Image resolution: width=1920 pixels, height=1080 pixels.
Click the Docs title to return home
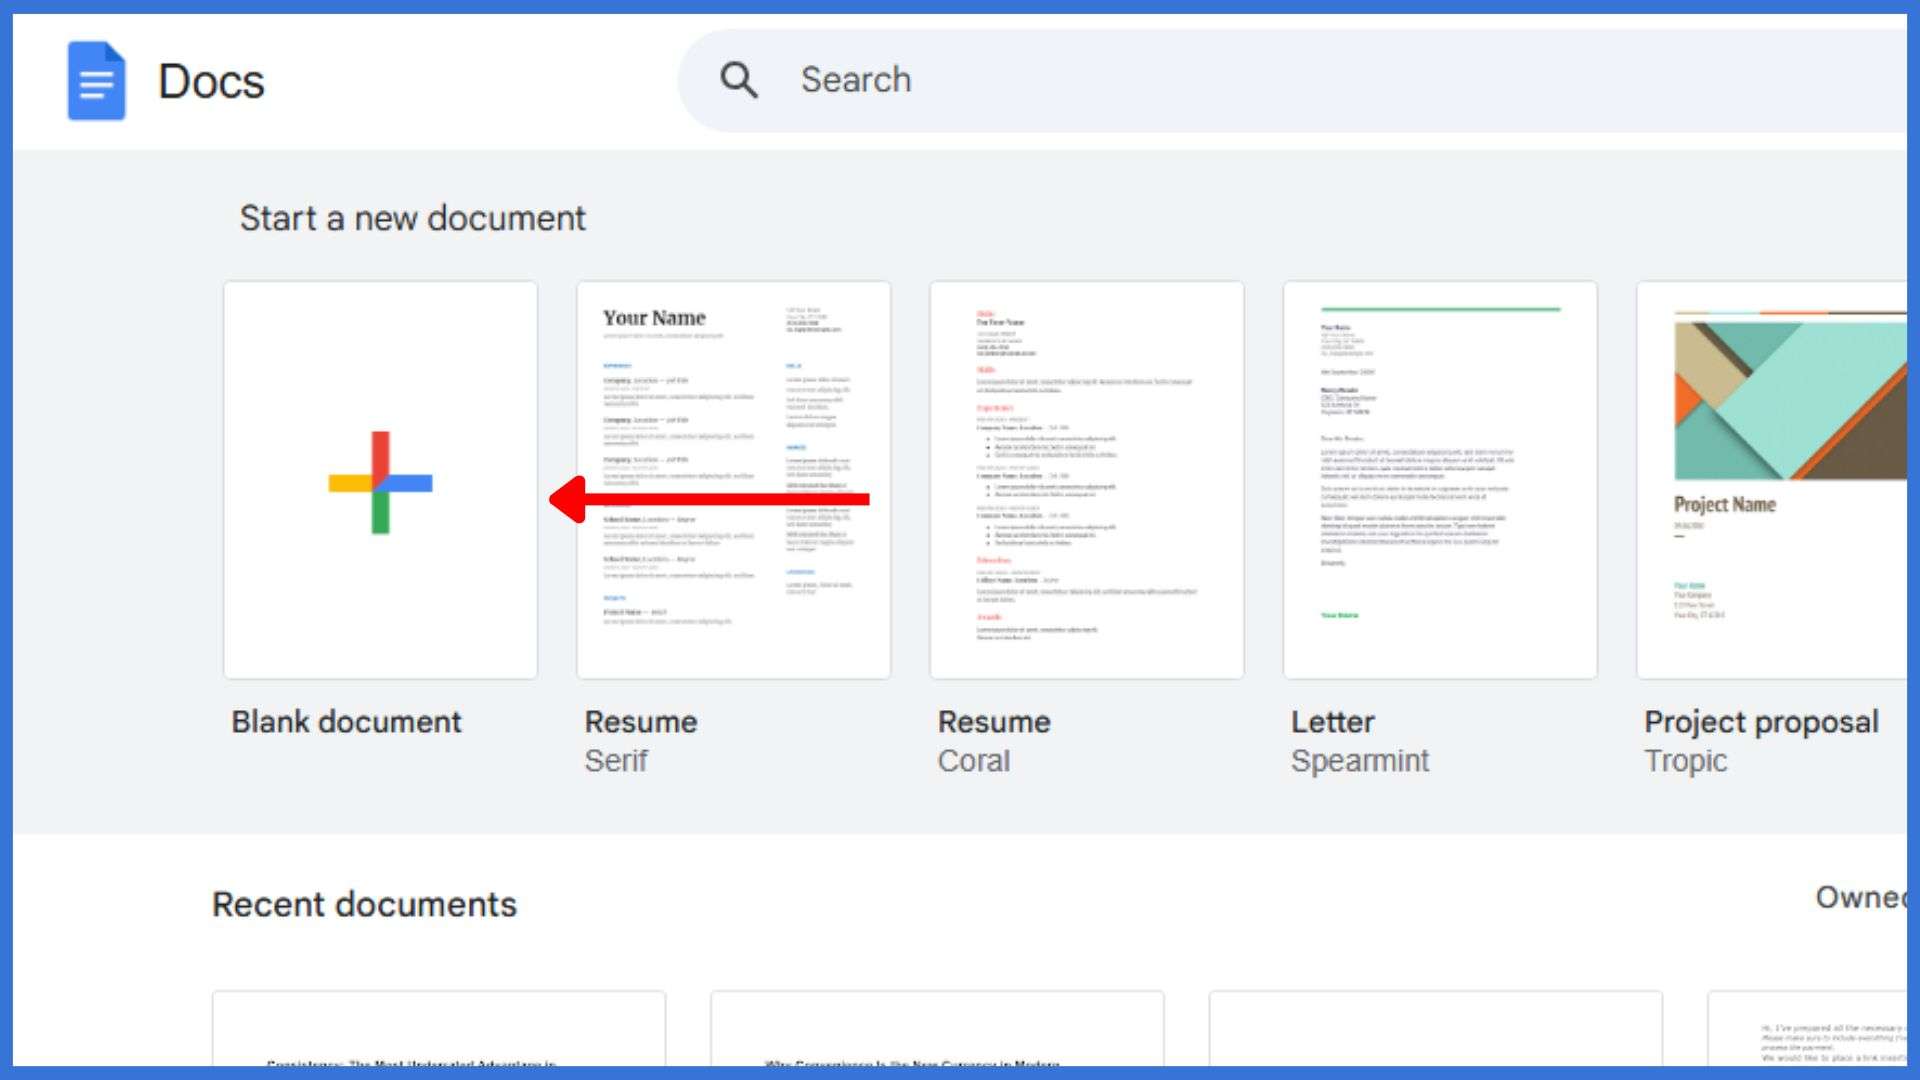coord(210,82)
